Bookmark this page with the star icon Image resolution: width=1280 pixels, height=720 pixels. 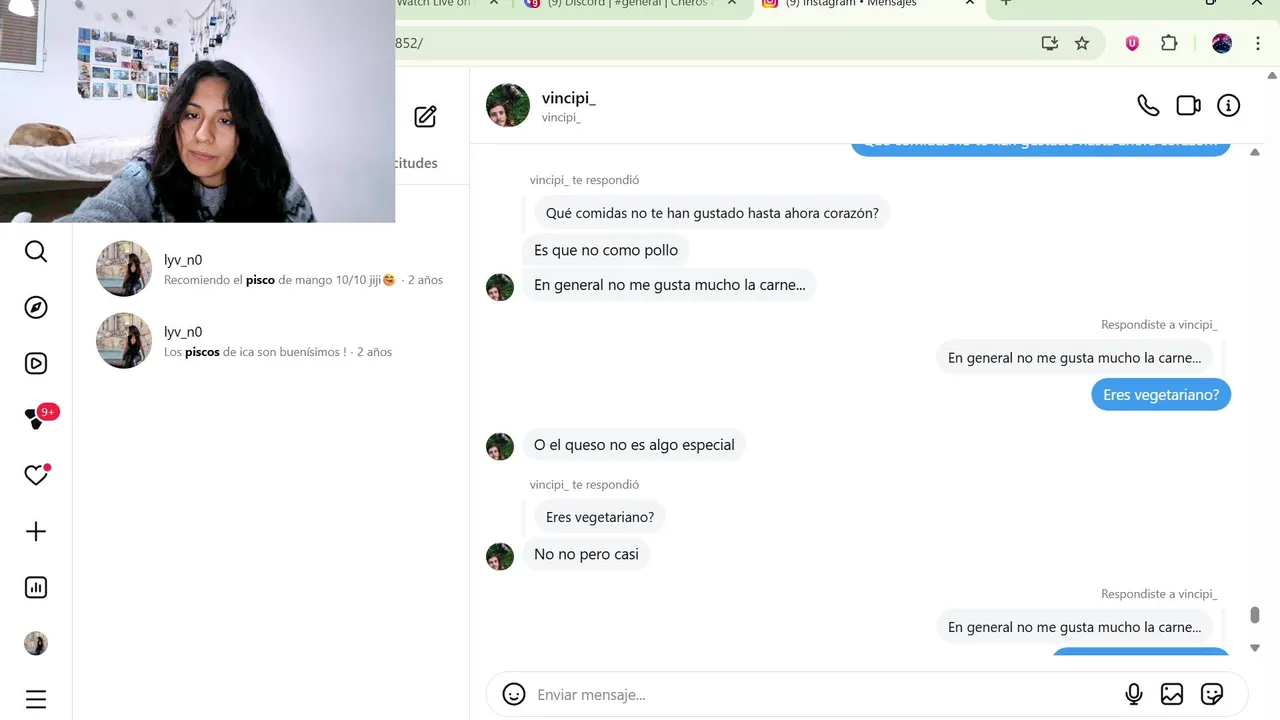pos(1082,43)
